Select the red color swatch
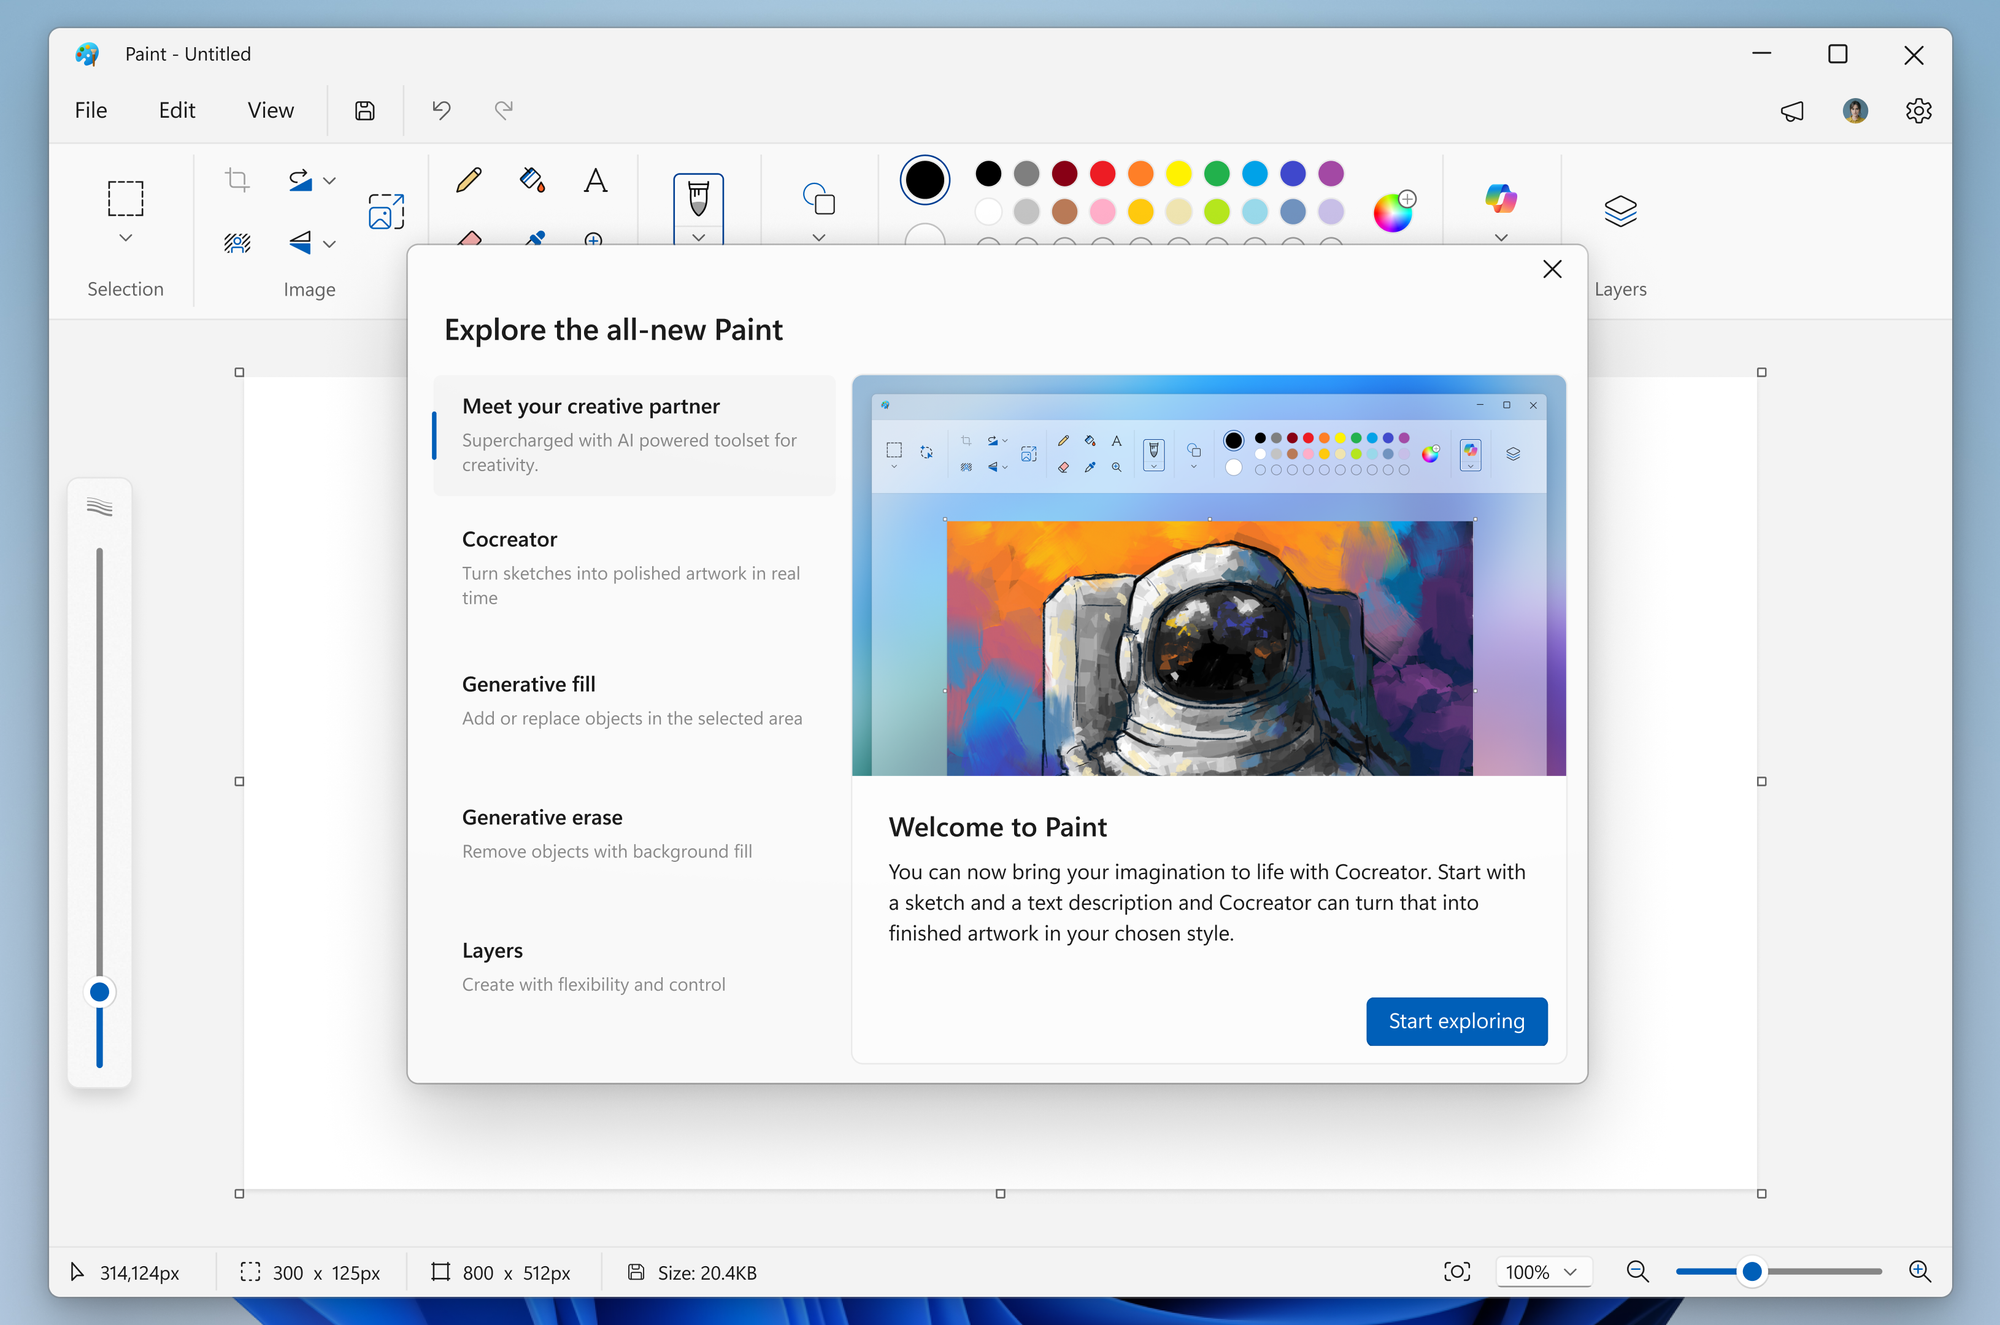The width and height of the screenshot is (2000, 1325). click(x=1101, y=173)
